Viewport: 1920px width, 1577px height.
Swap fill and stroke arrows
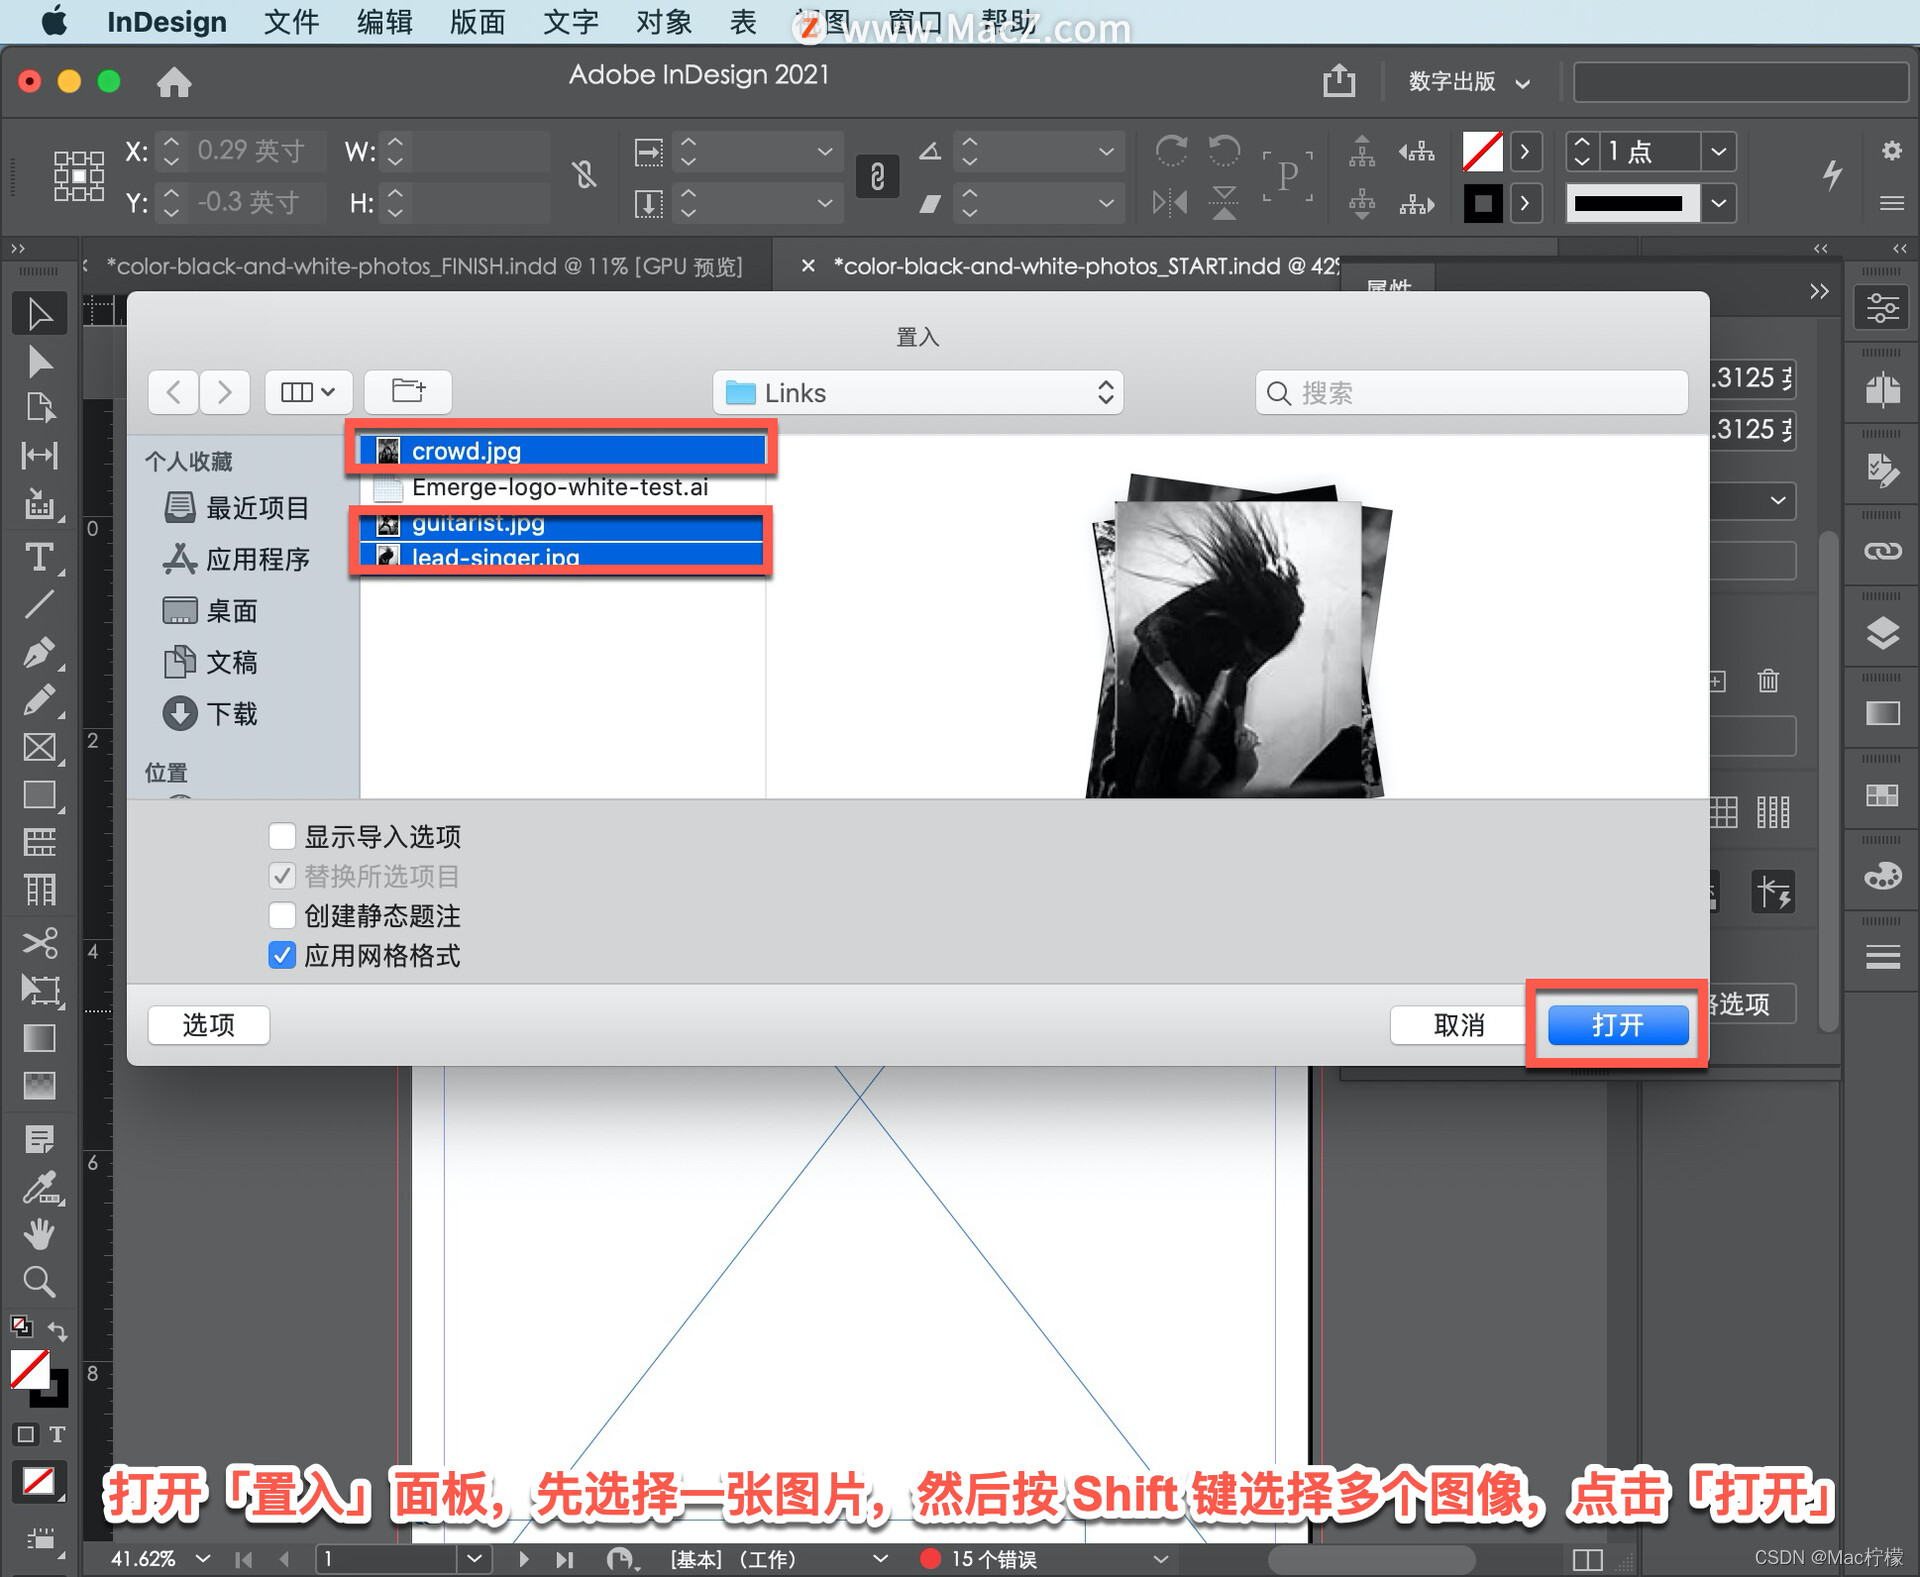coord(58,1331)
